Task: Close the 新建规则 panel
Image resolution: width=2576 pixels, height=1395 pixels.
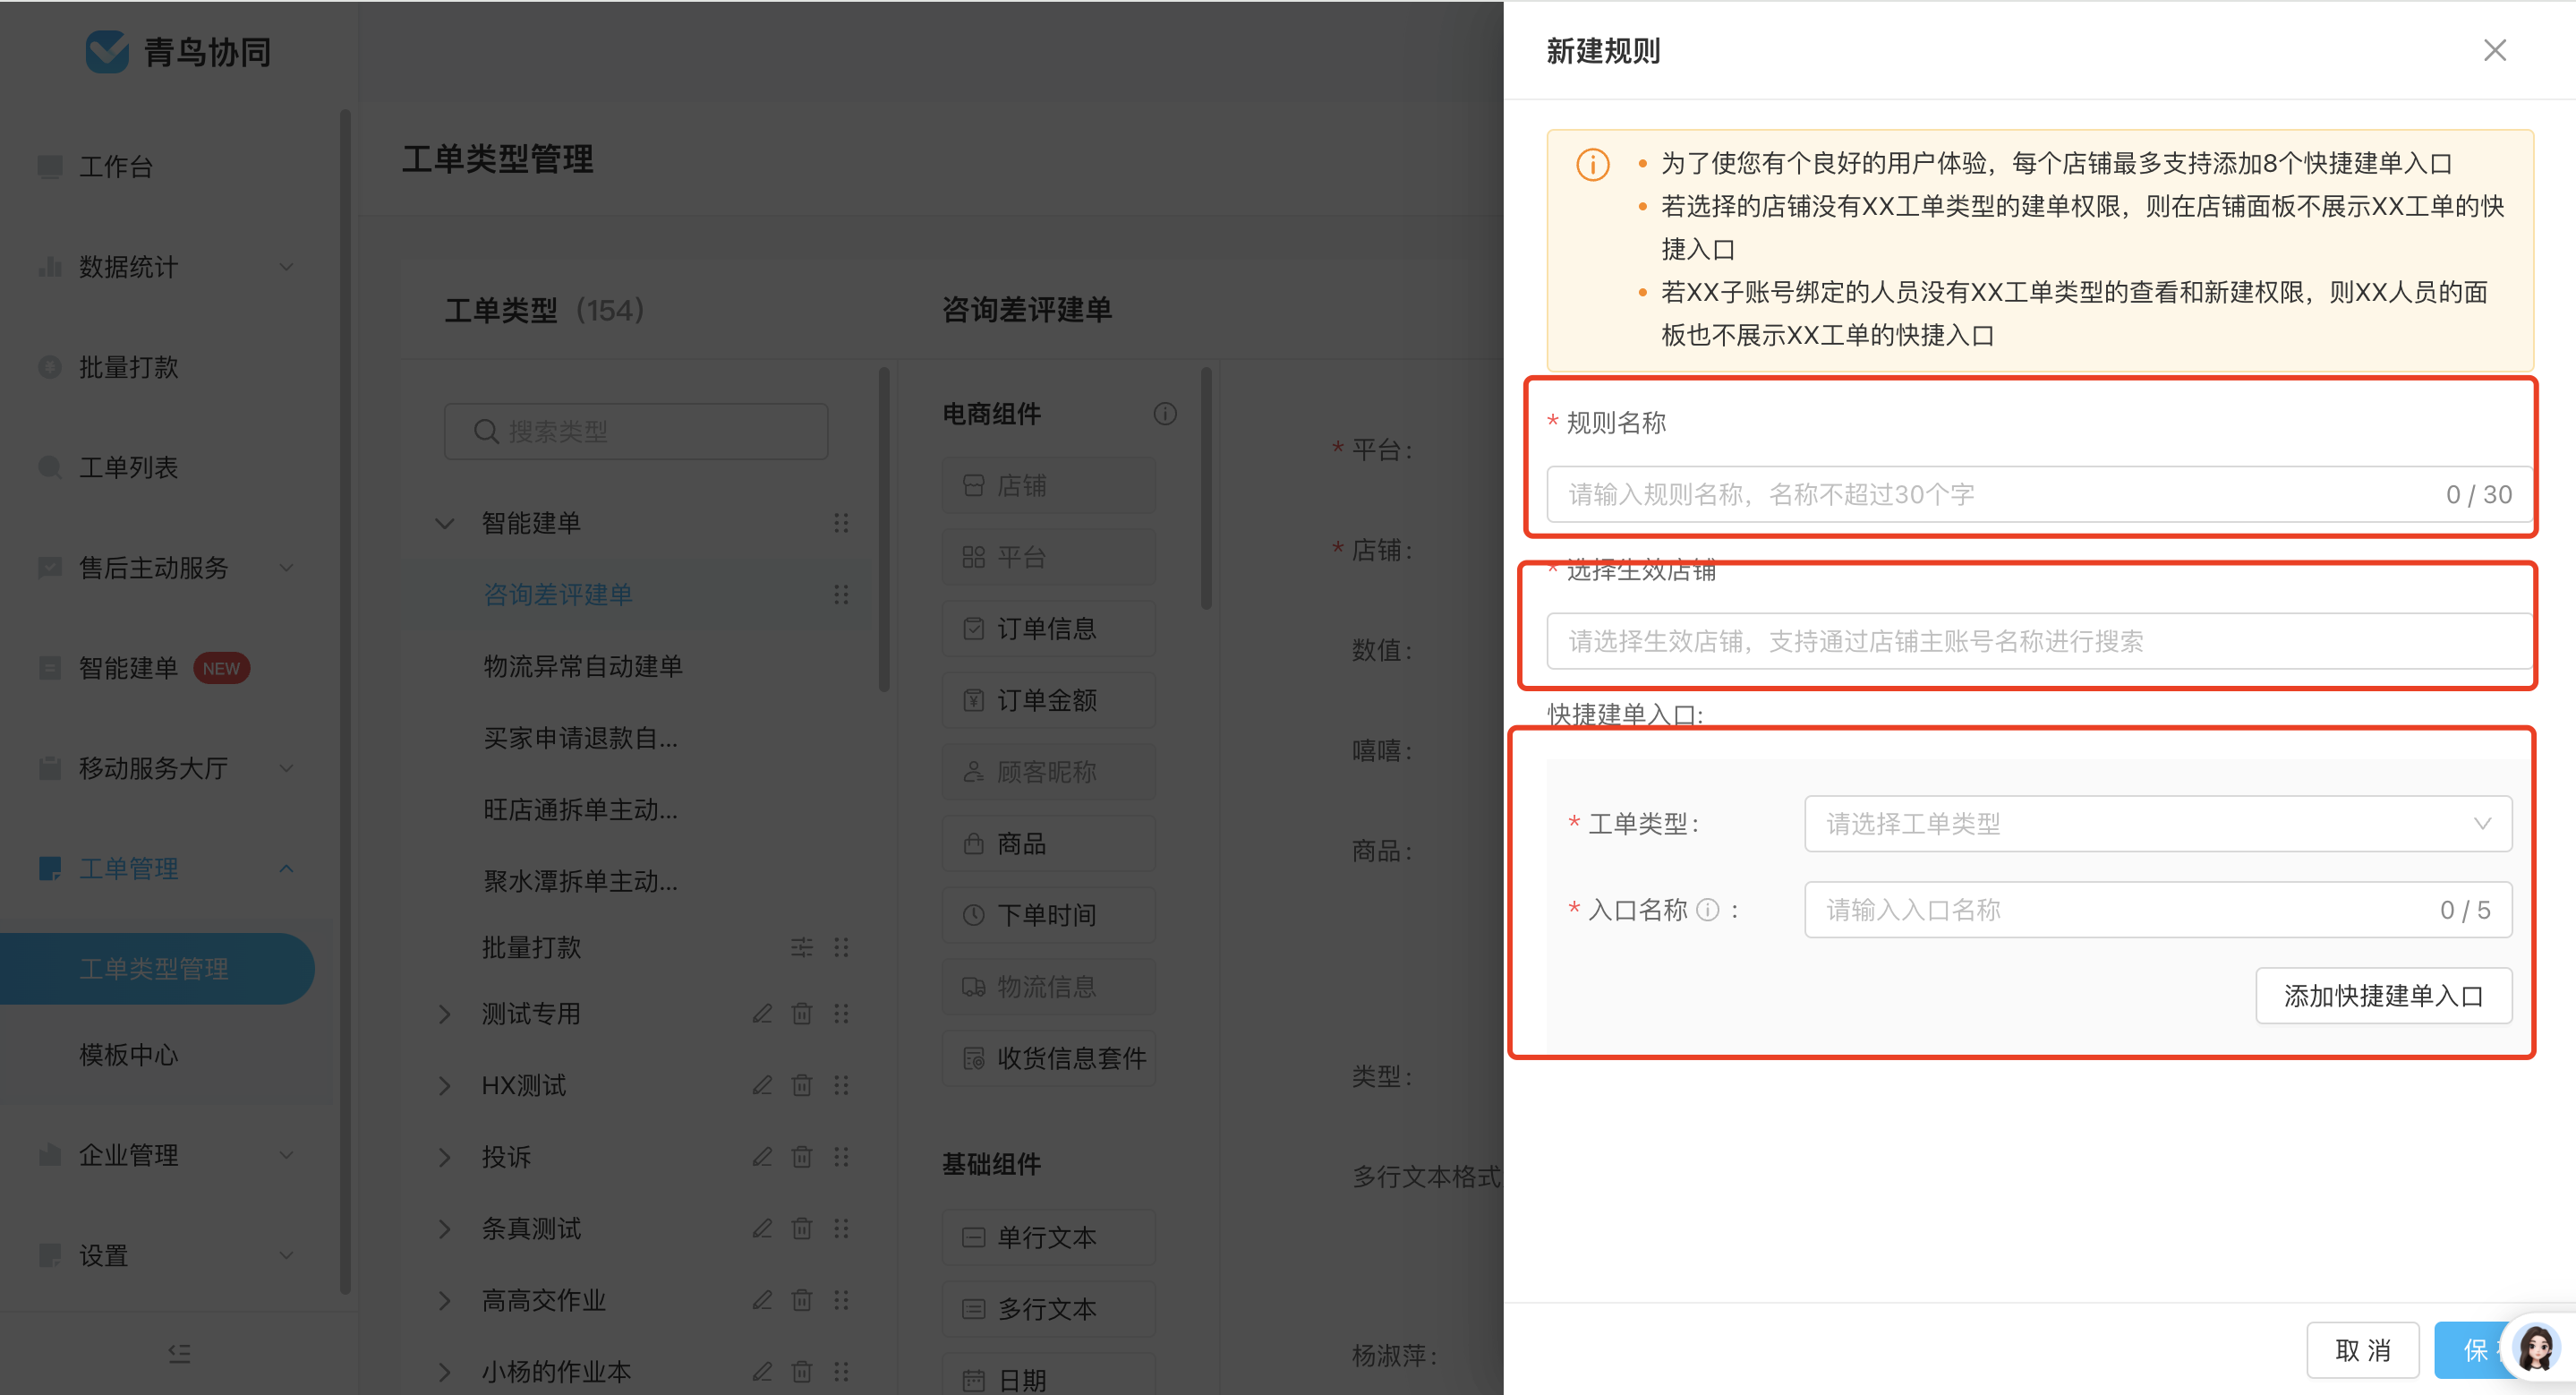Action: [2494, 50]
